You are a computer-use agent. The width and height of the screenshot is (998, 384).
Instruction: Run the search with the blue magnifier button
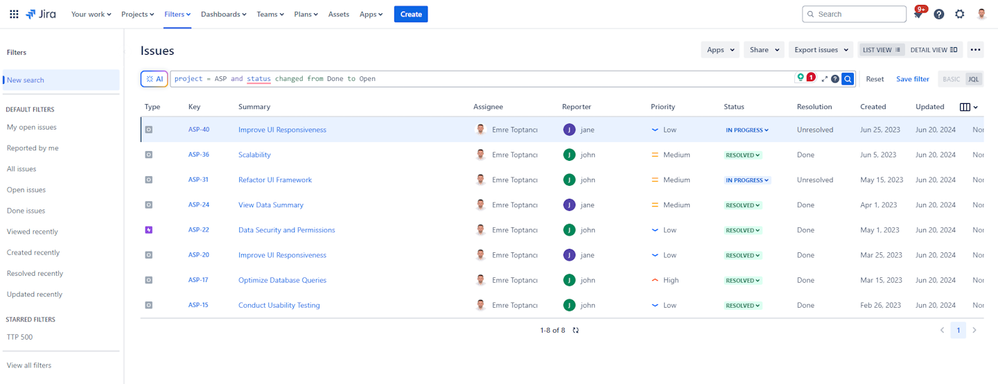848,79
